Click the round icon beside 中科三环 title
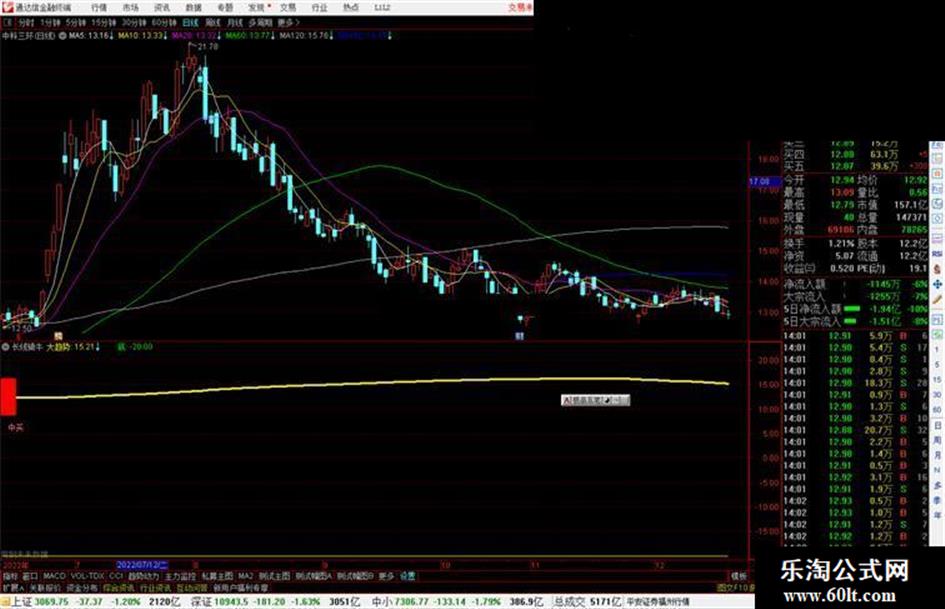The width and height of the screenshot is (945, 609). coord(62,36)
